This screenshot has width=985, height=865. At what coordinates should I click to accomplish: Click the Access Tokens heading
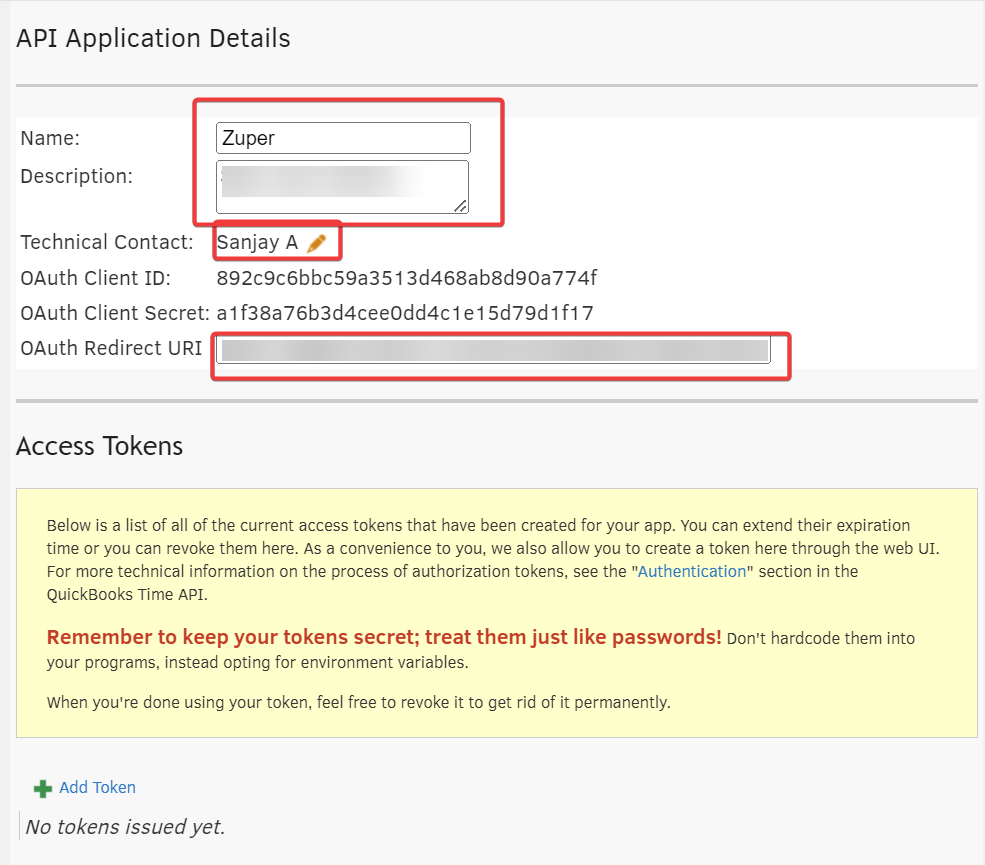(100, 446)
